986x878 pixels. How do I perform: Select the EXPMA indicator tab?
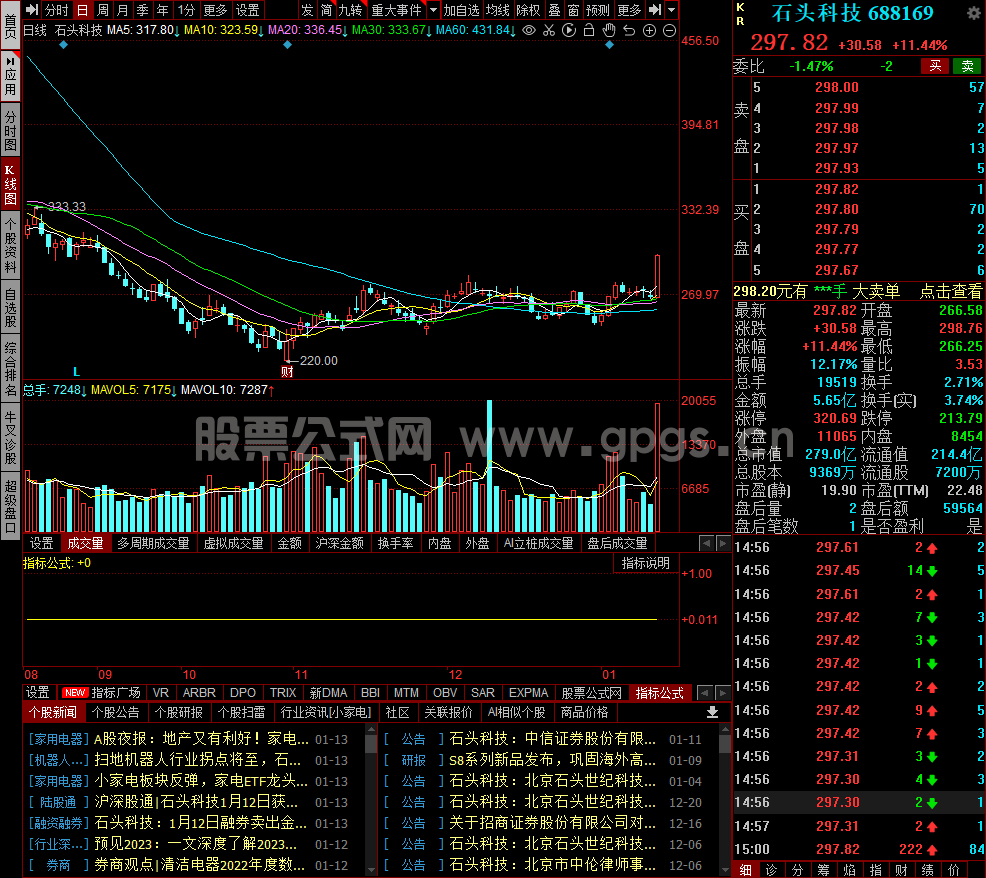click(528, 692)
